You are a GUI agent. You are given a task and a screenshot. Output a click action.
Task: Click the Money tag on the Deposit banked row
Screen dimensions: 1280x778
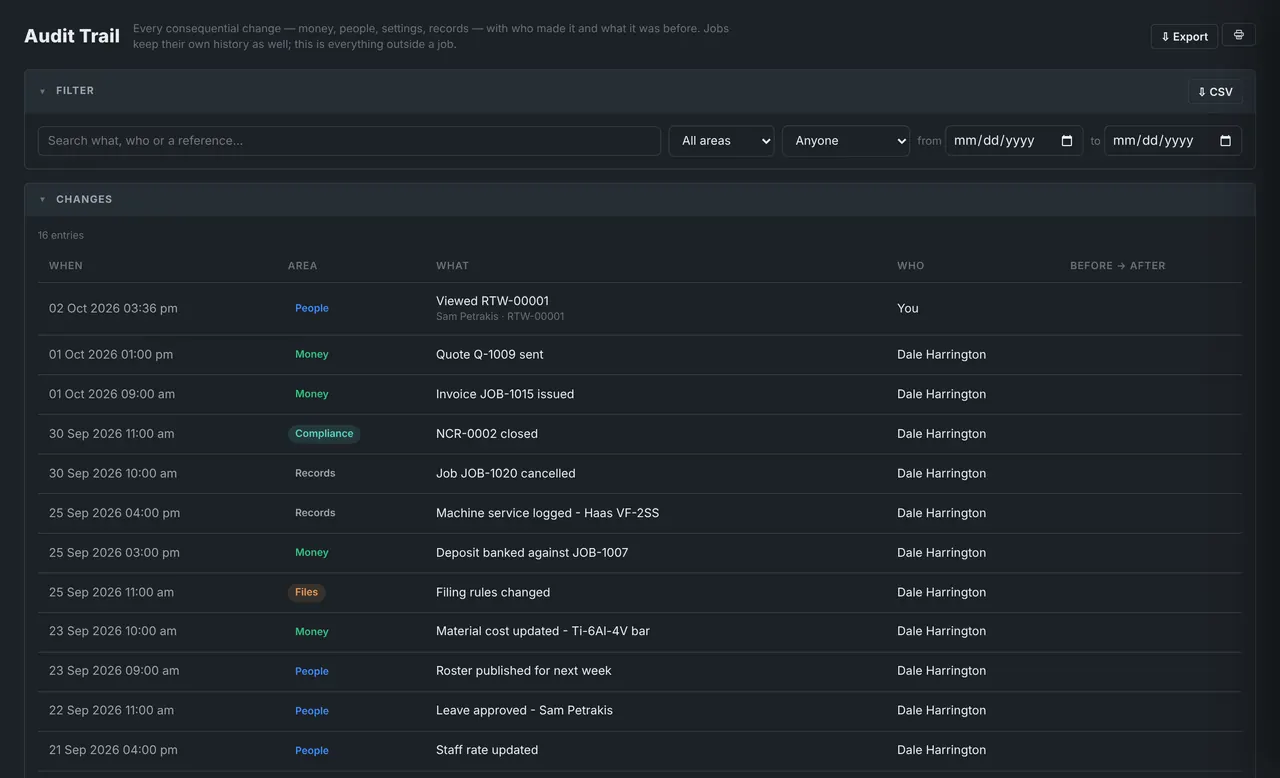click(x=312, y=553)
